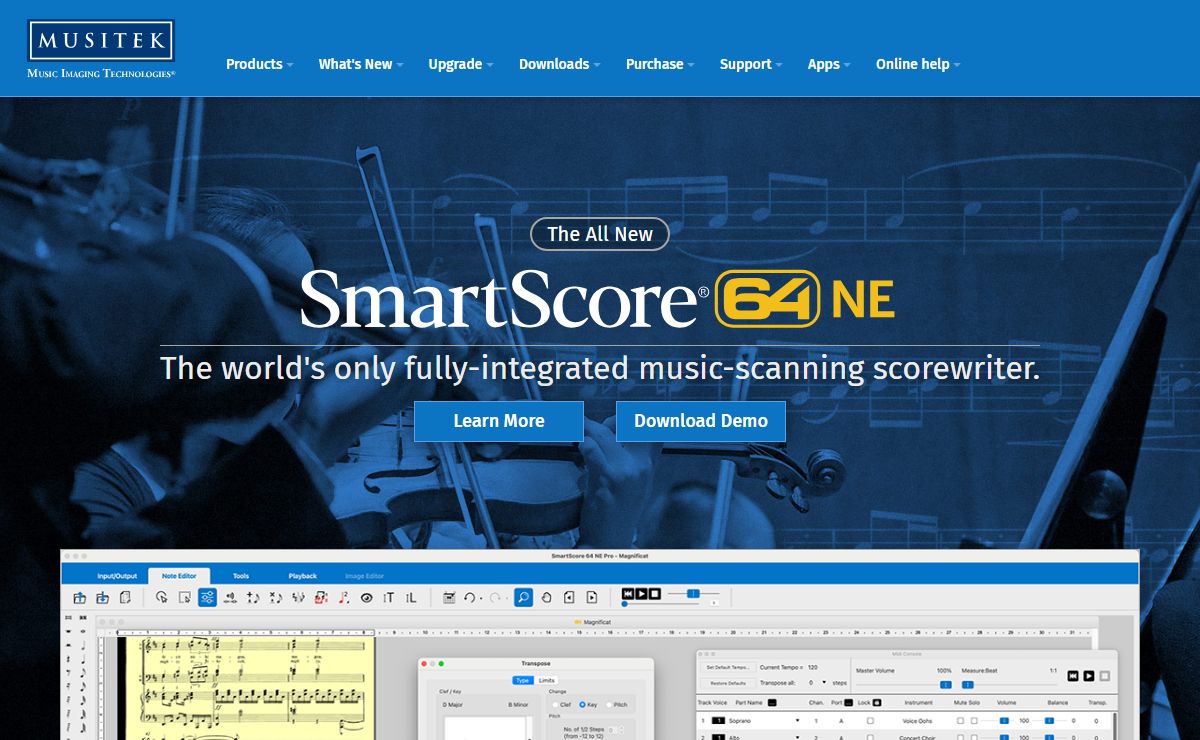1200x740 pixels.
Task: Click the Master Volume slider handle
Action: pyautogui.click(x=946, y=685)
